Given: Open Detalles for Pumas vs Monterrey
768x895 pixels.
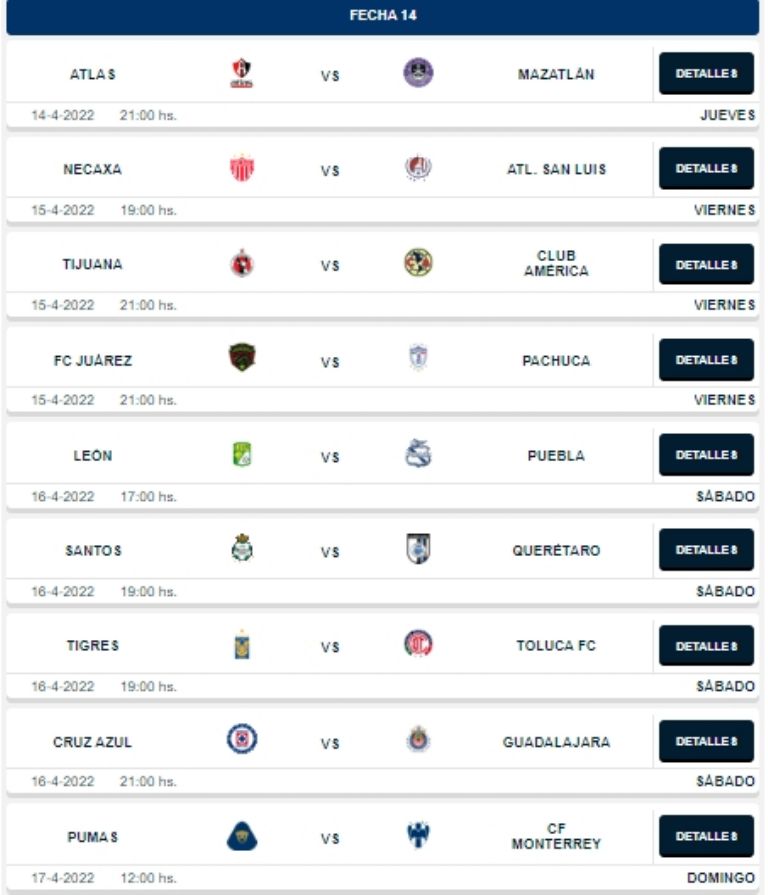Looking at the screenshot, I should [x=706, y=836].
